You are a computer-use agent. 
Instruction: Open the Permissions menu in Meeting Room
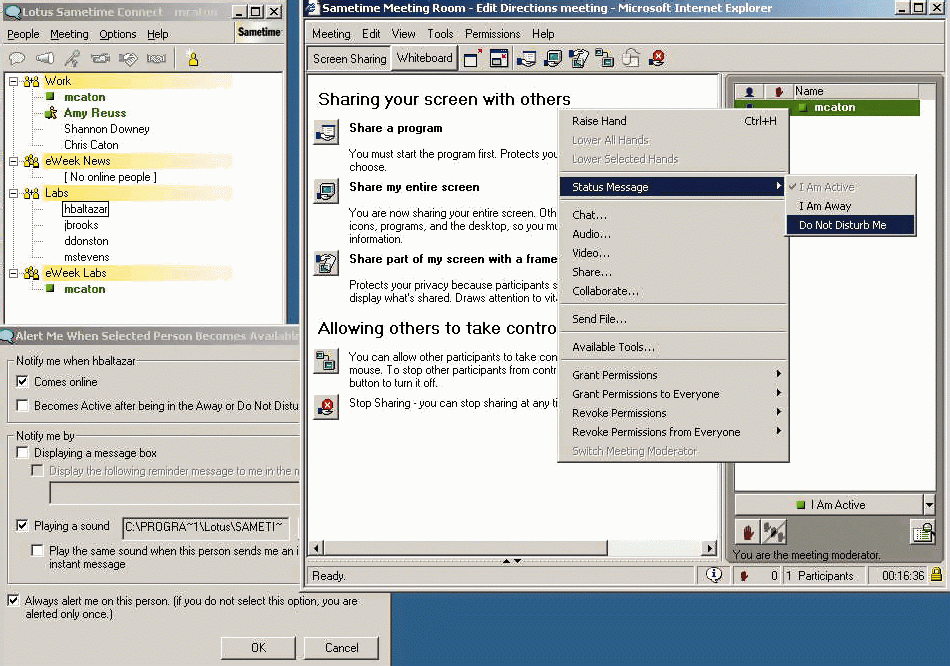coord(493,34)
